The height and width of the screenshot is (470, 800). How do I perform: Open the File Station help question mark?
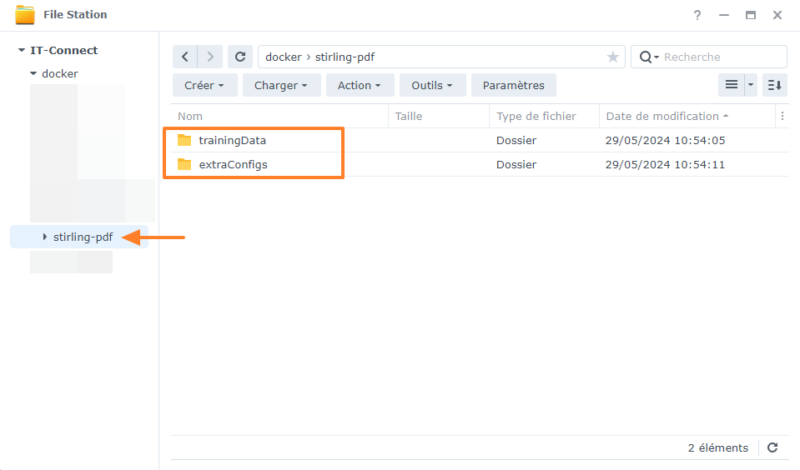coord(697,15)
